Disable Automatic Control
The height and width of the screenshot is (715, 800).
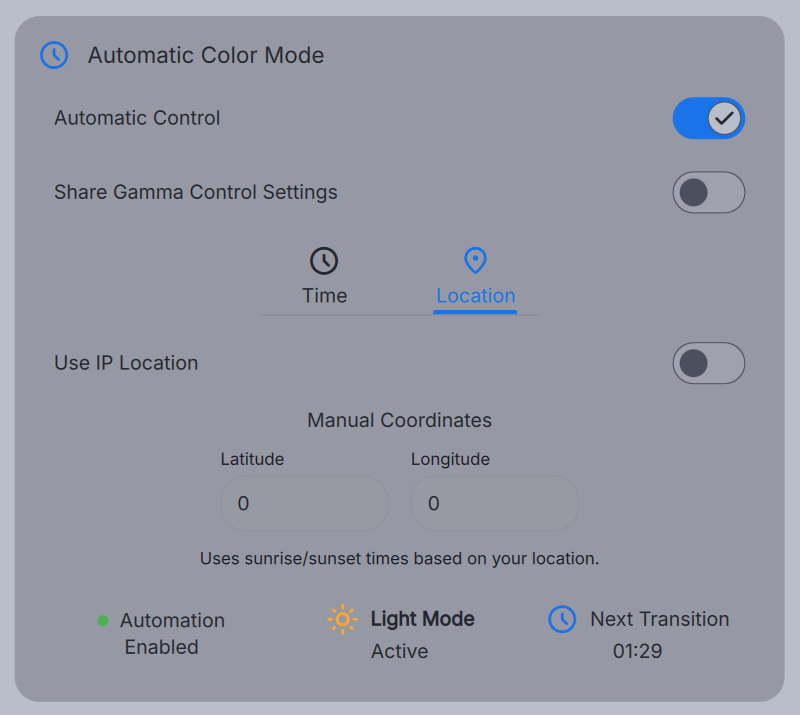[x=709, y=118]
